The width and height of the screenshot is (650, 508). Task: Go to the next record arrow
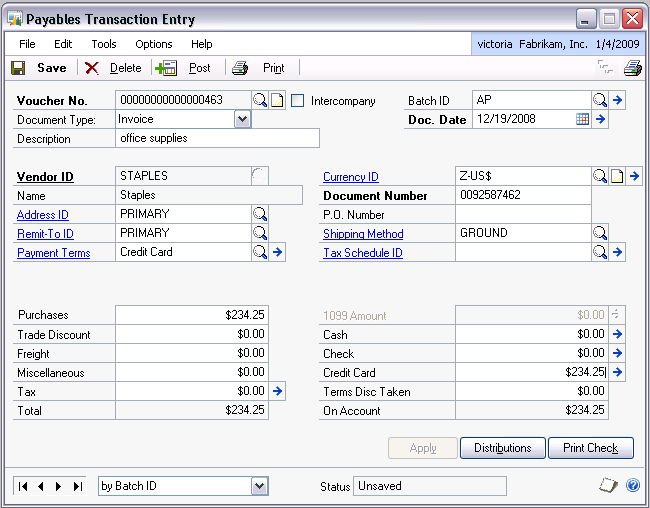click(60, 486)
